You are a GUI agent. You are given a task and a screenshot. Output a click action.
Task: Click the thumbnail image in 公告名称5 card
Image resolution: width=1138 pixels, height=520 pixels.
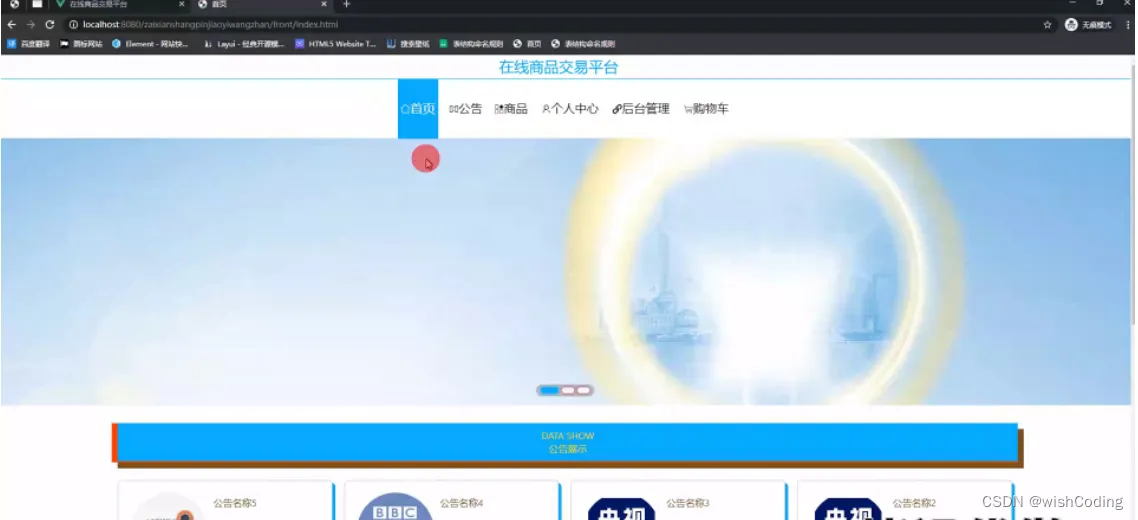pyautogui.click(x=168, y=507)
